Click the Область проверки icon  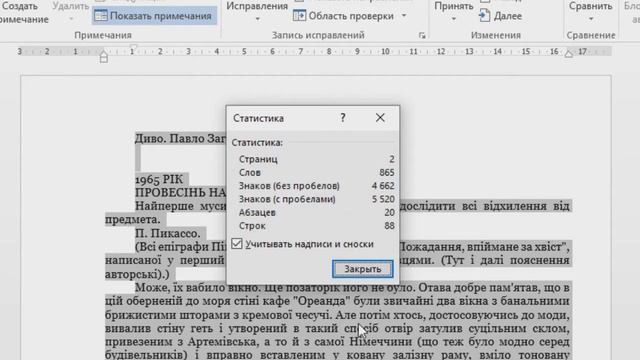coord(299,16)
